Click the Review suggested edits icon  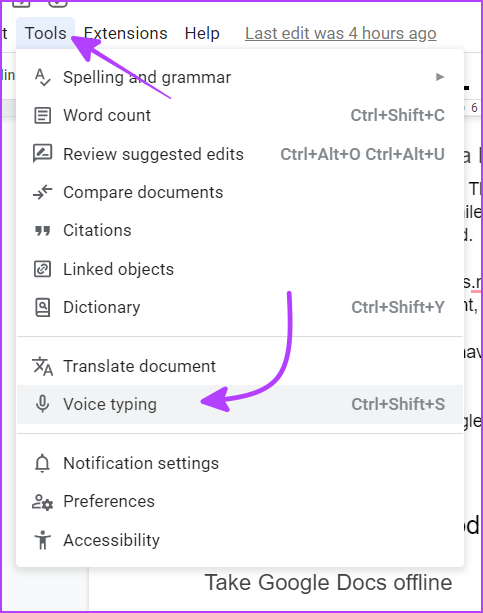coord(43,154)
